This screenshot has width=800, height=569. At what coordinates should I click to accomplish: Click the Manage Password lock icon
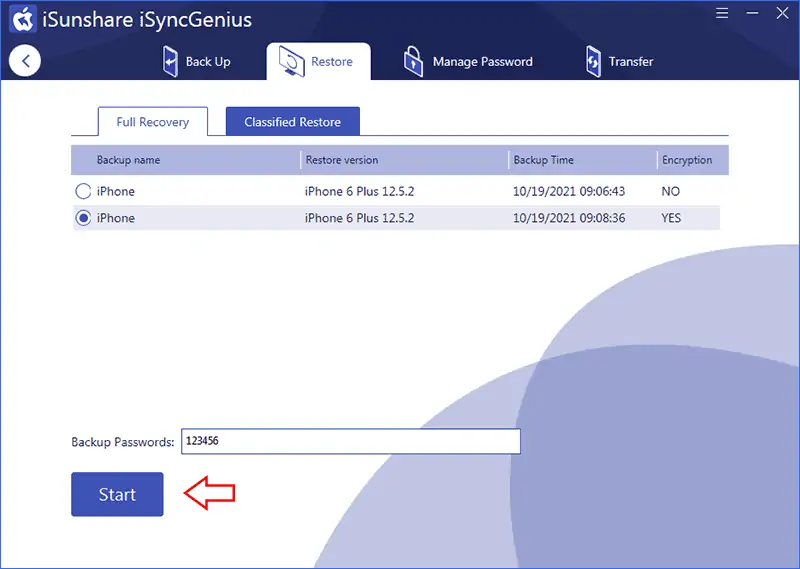pos(413,61)
